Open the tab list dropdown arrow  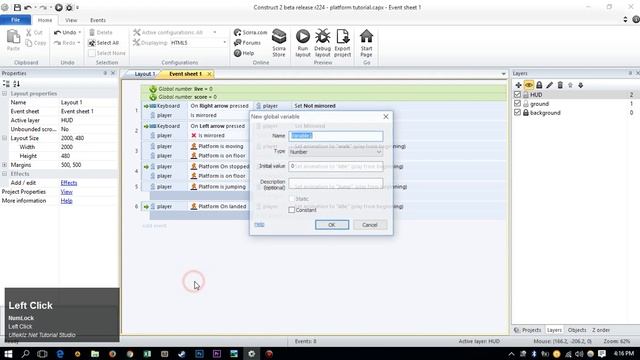click(503, 74)
